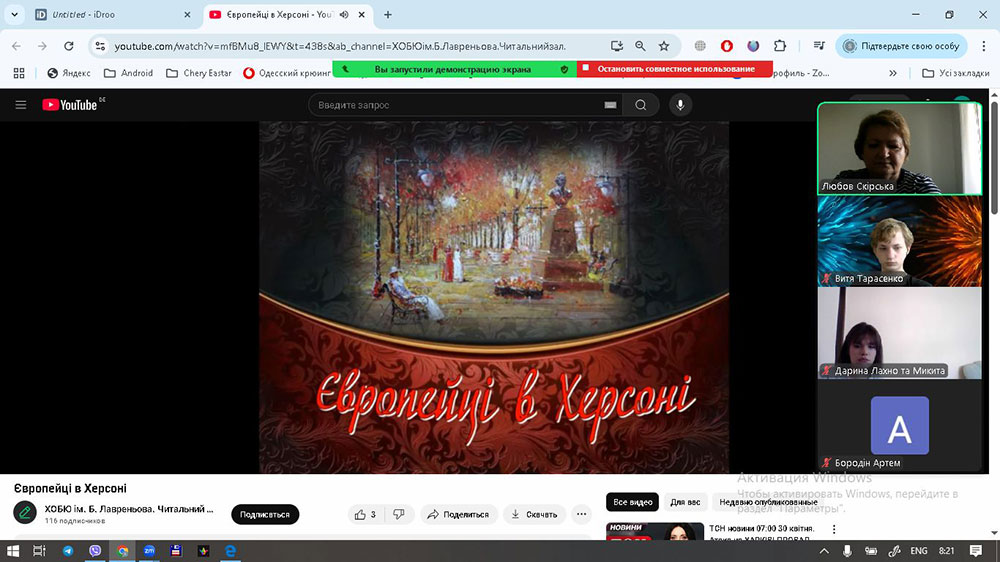Viewport: 1000px width, 562px height.
Task: Open Task View on the taskbar
Action: pos(39,551)
